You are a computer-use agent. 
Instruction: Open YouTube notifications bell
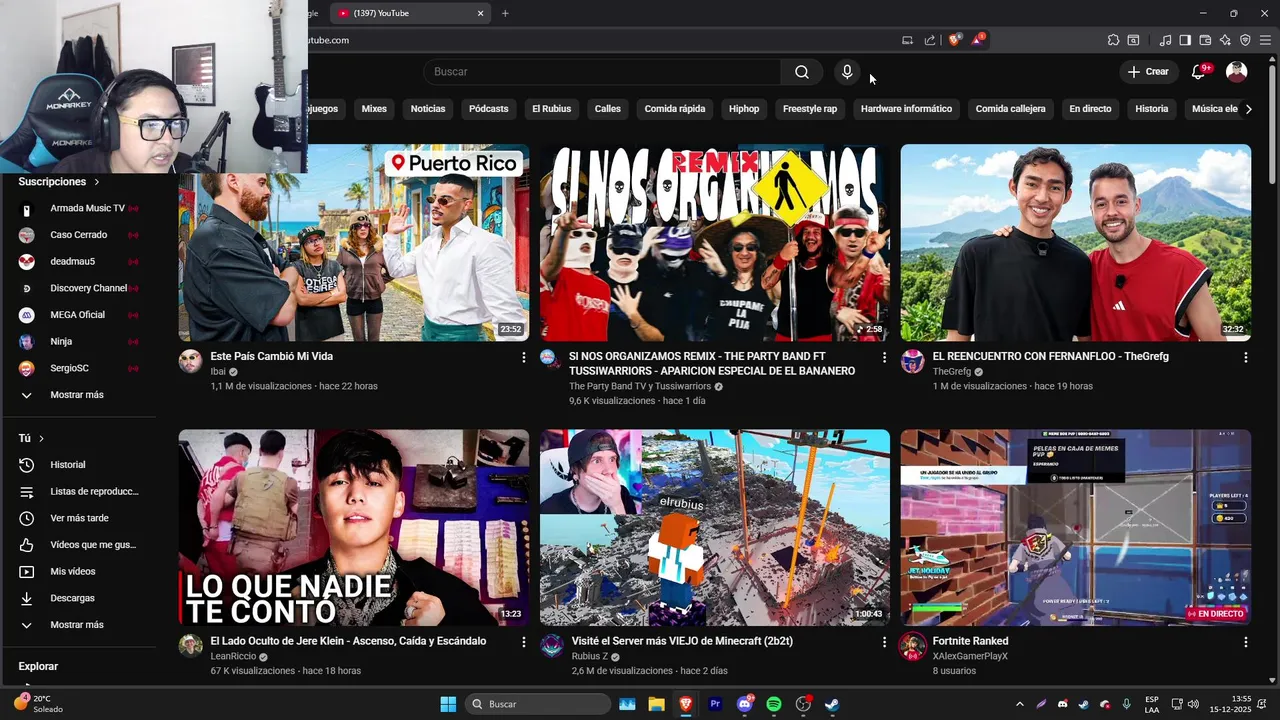[1200, 71]
